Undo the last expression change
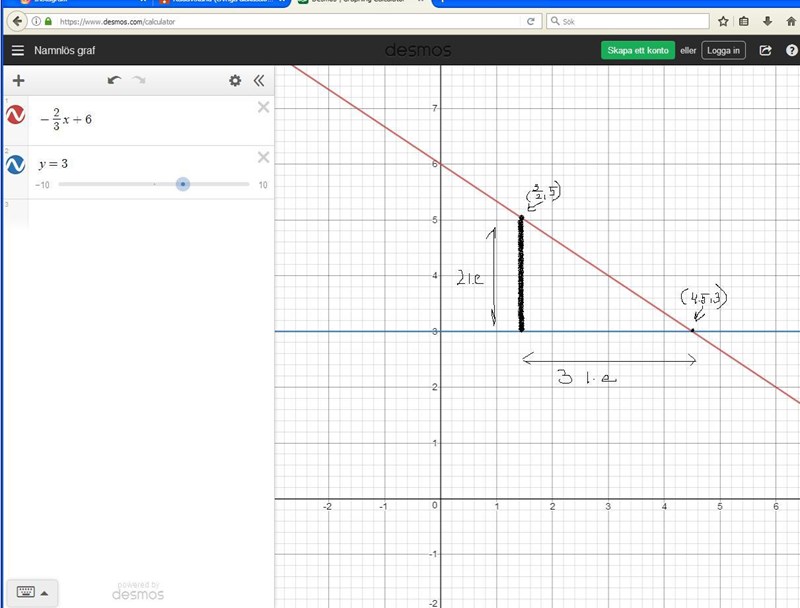800x608 pixels. [114, 81]
